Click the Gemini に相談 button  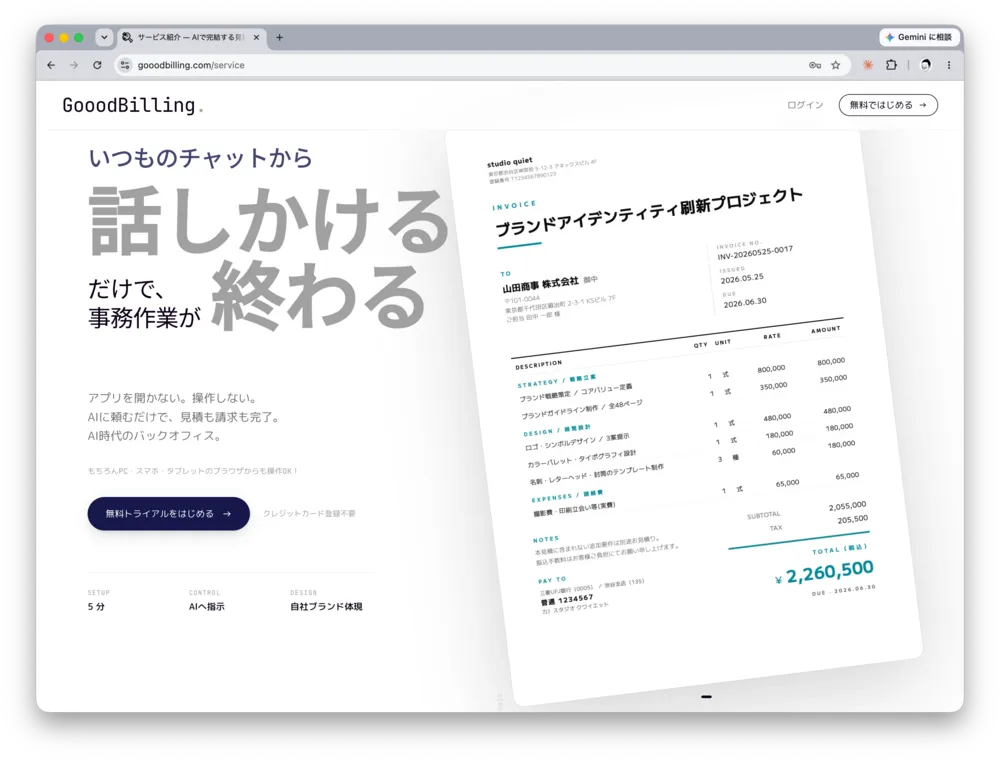920,37
